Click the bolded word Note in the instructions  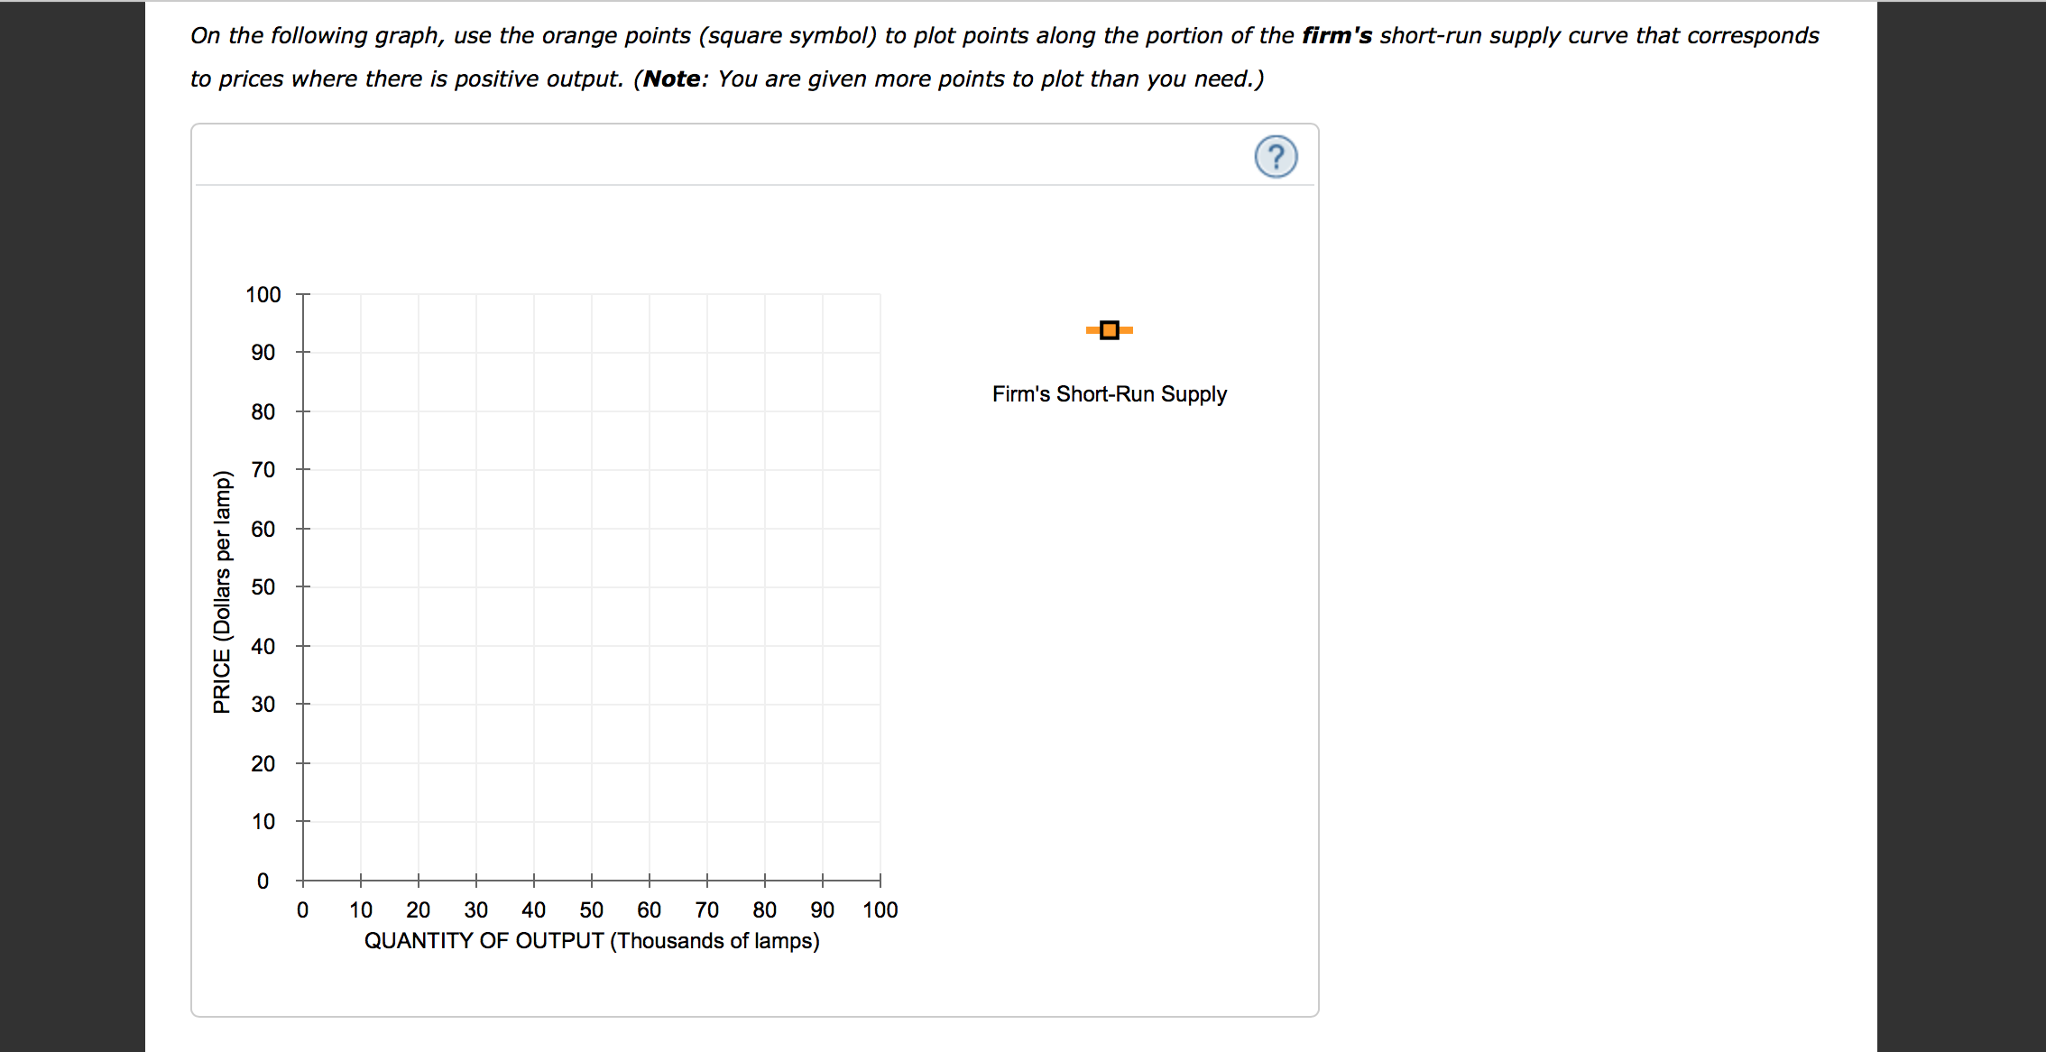point(673,78)
